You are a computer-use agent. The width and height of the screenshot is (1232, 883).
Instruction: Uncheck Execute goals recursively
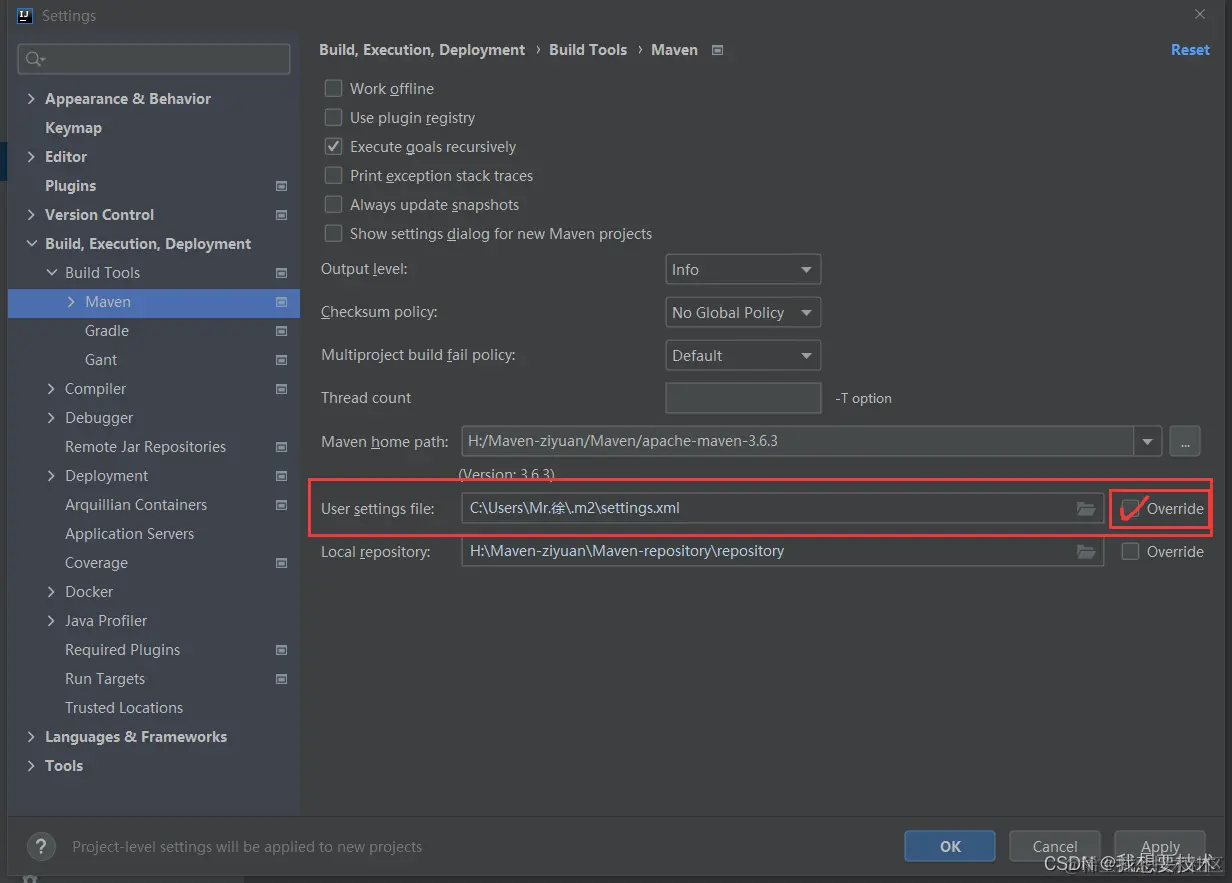click(x=333, y=147)
